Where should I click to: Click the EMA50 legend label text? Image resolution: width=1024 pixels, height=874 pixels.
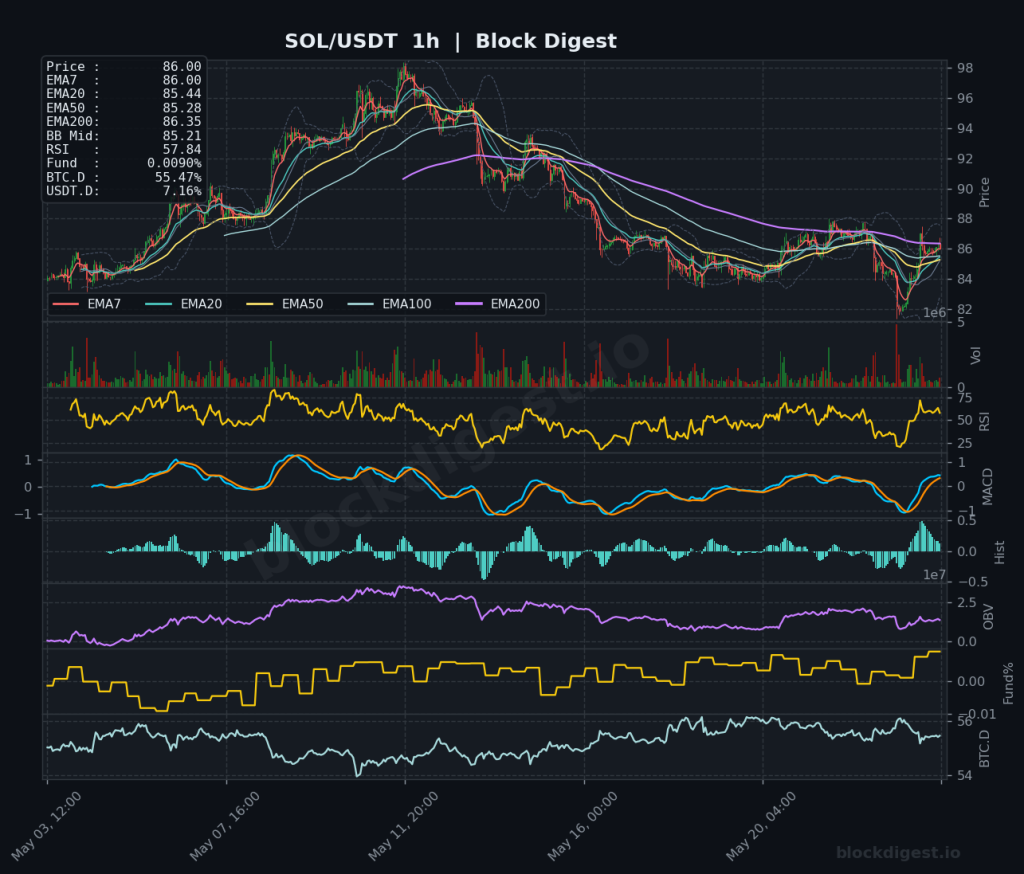click(302, 304)
